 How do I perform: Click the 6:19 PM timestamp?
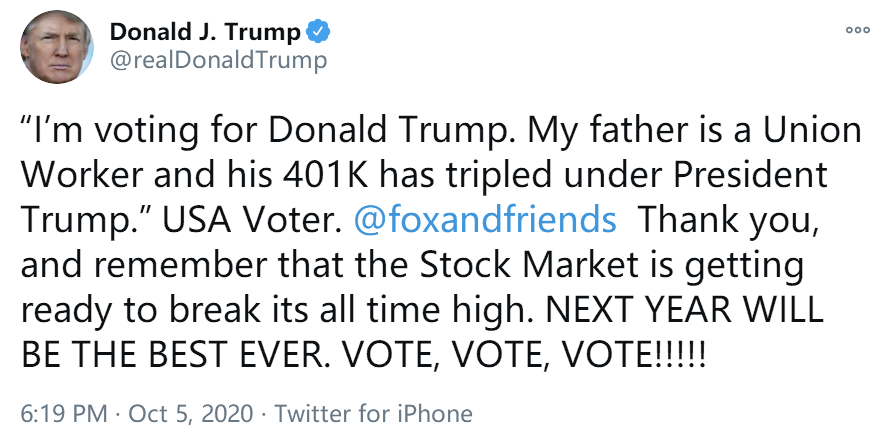pos(63,413)
